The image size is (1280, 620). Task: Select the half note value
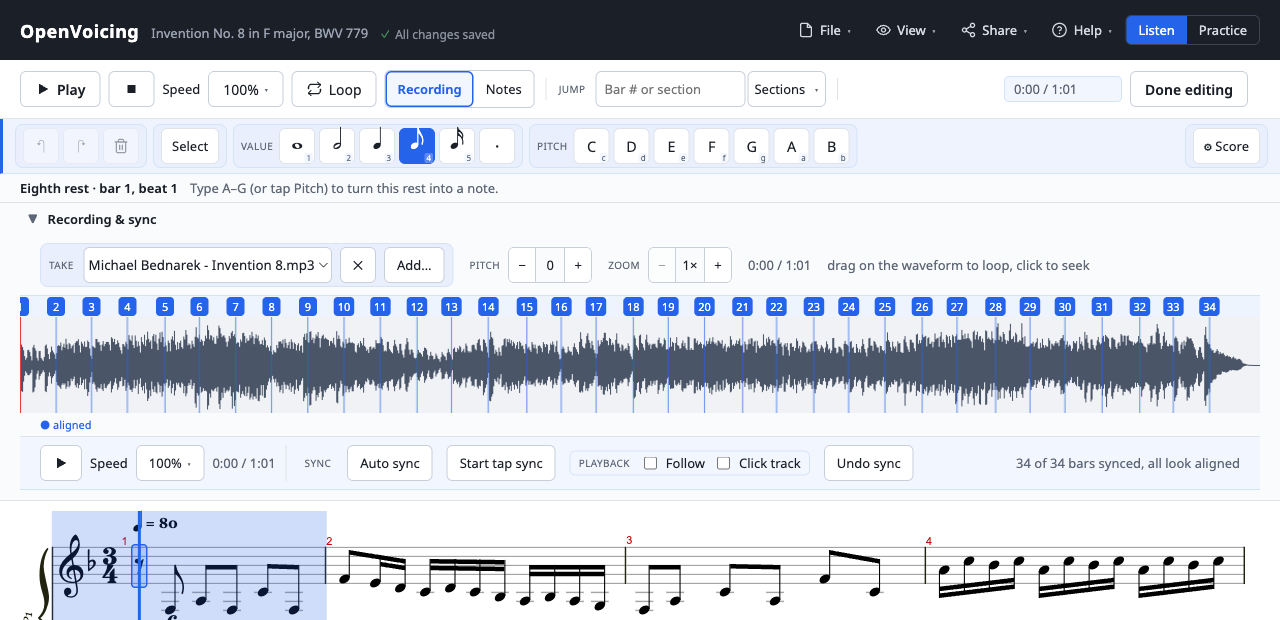(x=337, y=146)
